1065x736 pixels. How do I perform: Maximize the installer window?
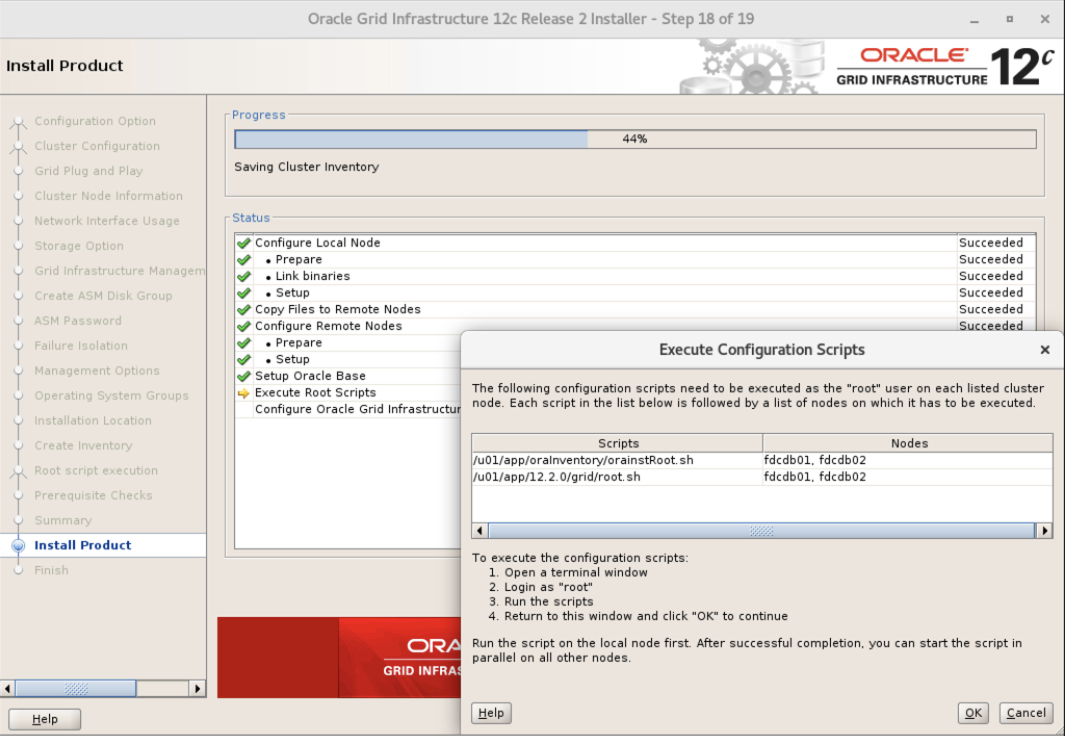click(1010, 19)
